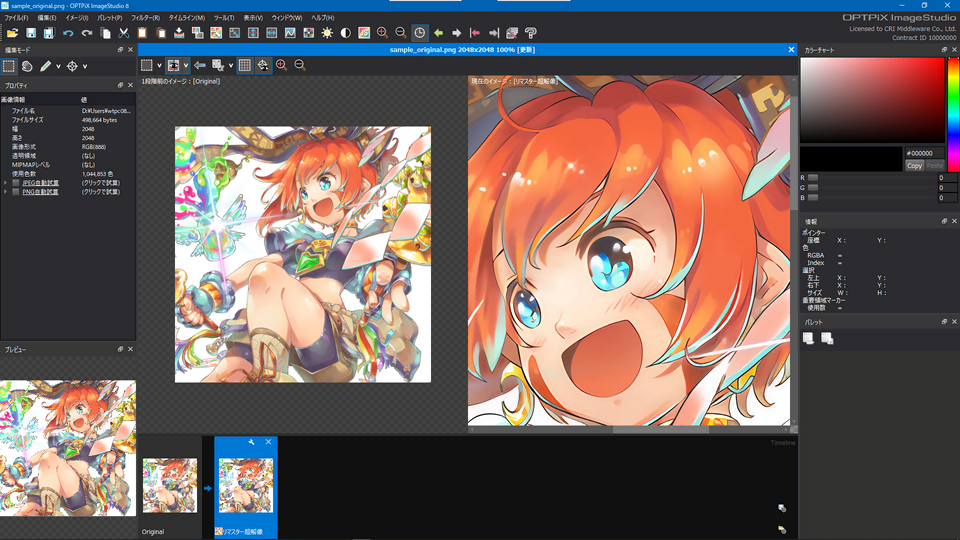Select the Original timeline thumbnail
This screenshot has height=540, width=960.
pos(170,486)
